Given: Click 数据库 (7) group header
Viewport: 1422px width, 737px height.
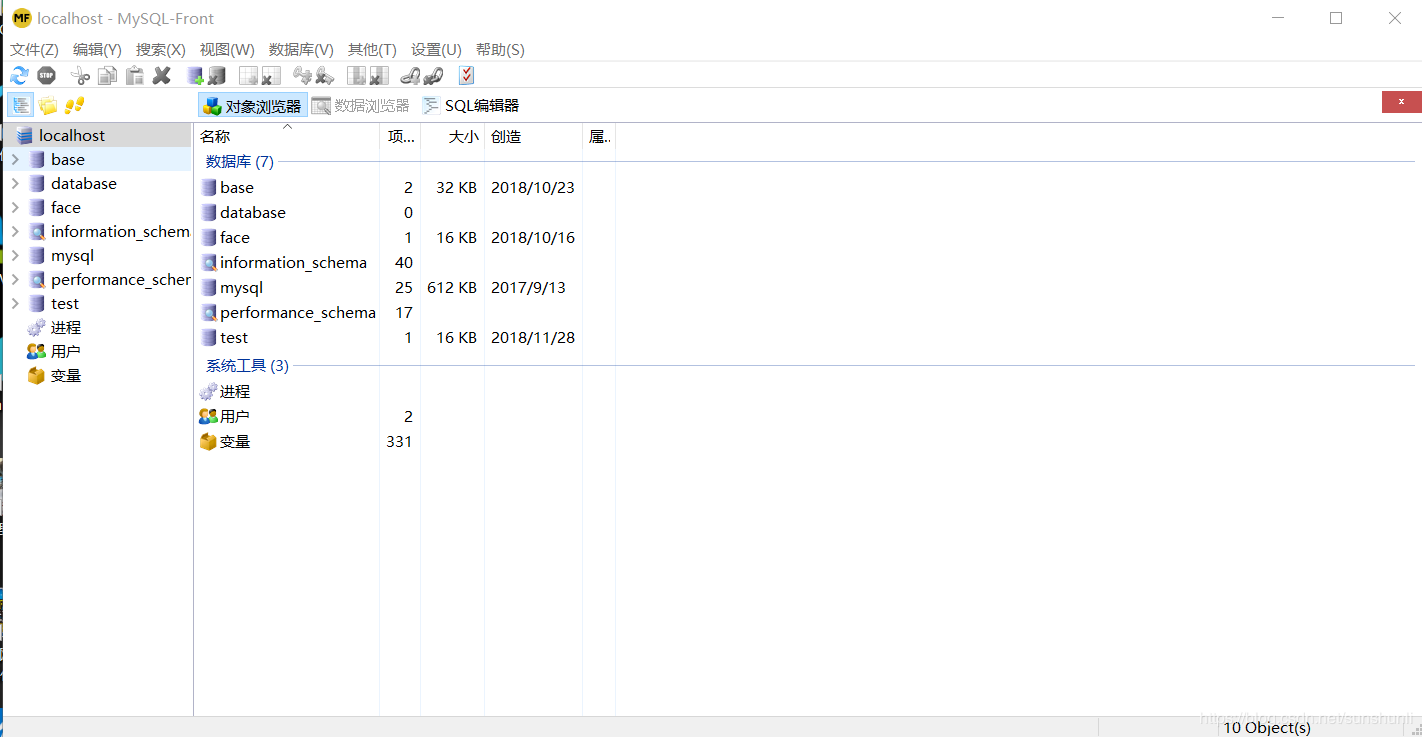Looking at the screenshot, I should coord(240,161).
